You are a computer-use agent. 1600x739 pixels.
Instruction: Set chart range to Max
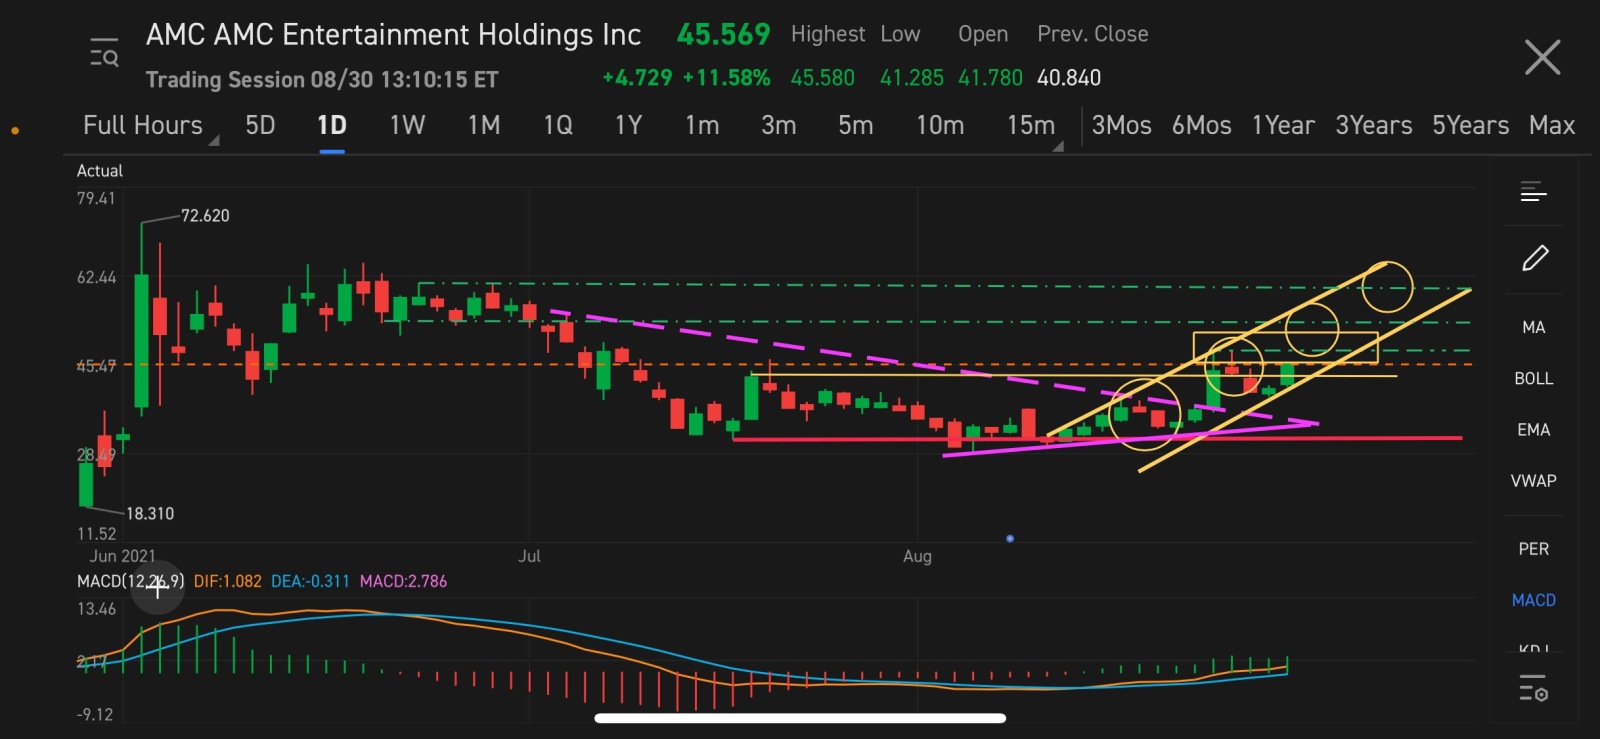pos(1552,126)
